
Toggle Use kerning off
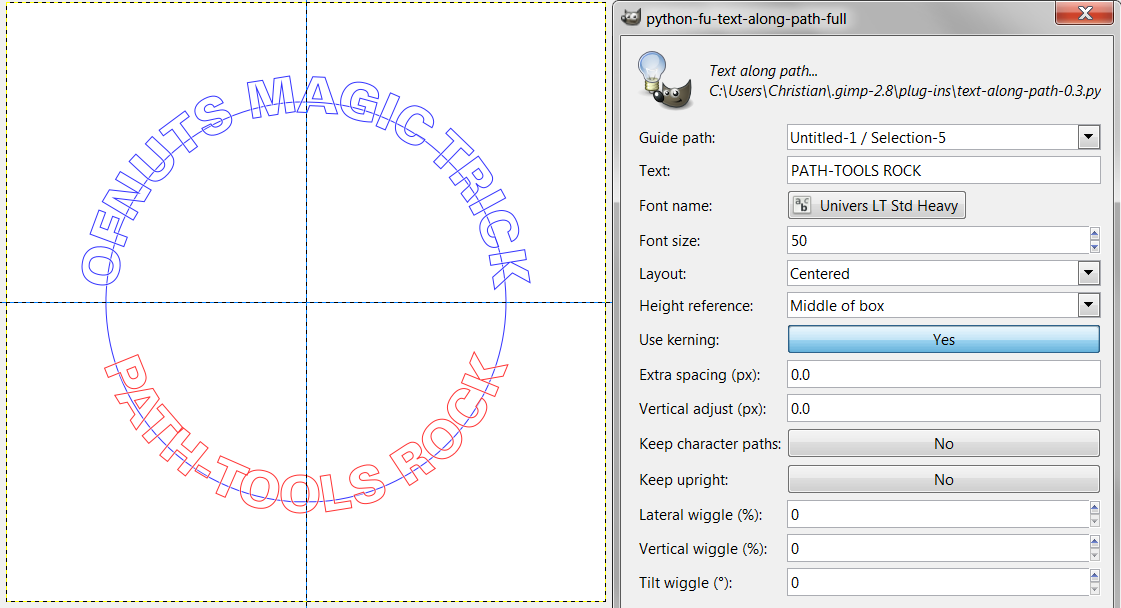pos(943,339)
